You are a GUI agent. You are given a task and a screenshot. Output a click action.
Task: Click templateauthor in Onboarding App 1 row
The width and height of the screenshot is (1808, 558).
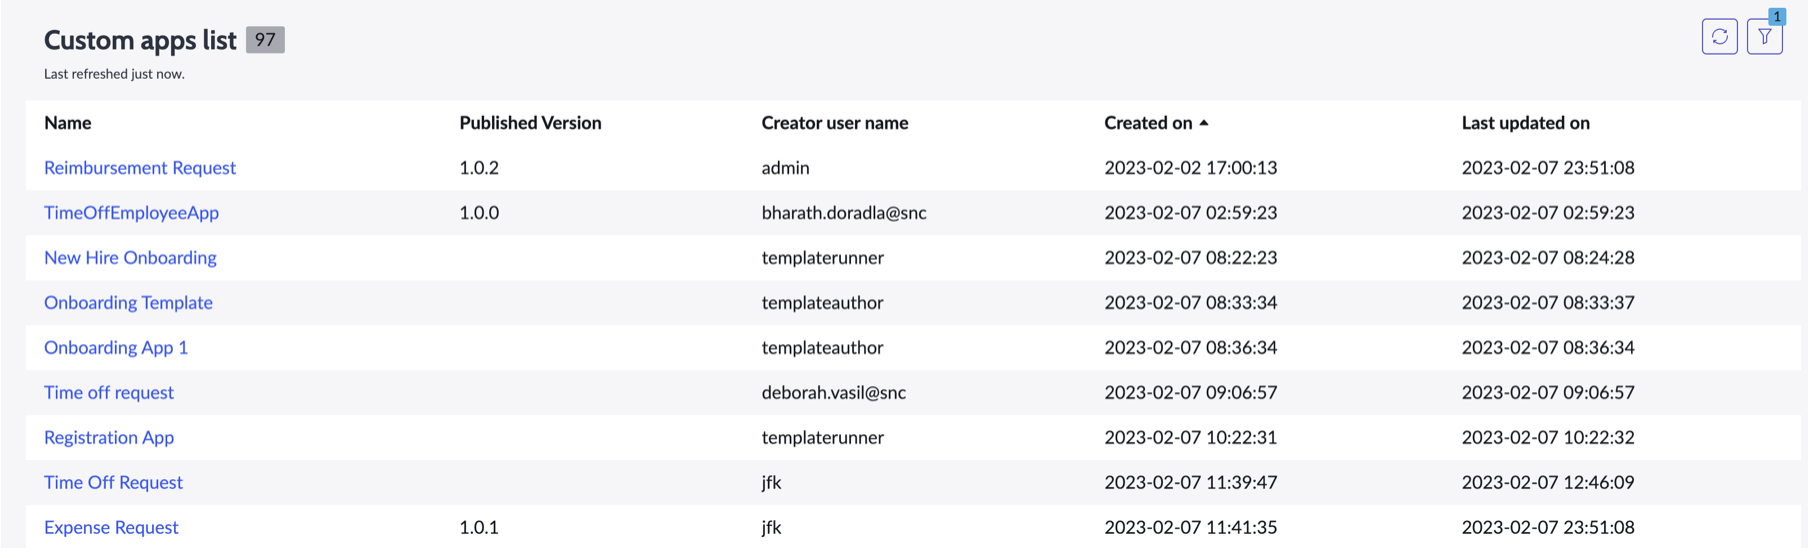(822, 347)
